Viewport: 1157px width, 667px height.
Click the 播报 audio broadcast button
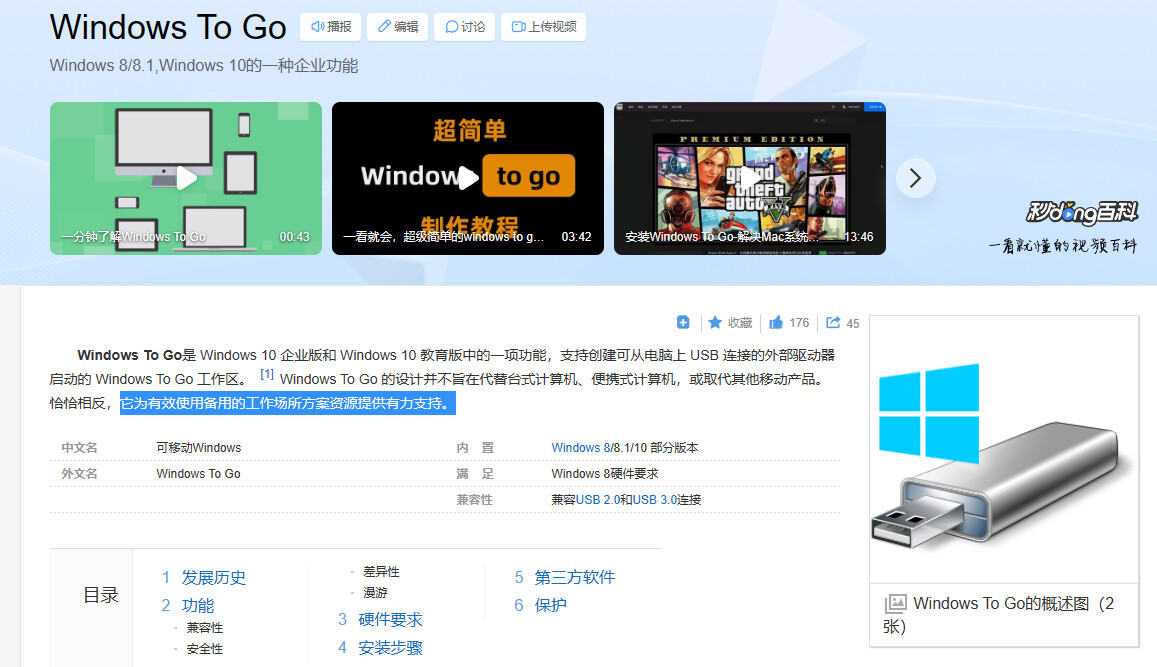[x=331, y=27]
